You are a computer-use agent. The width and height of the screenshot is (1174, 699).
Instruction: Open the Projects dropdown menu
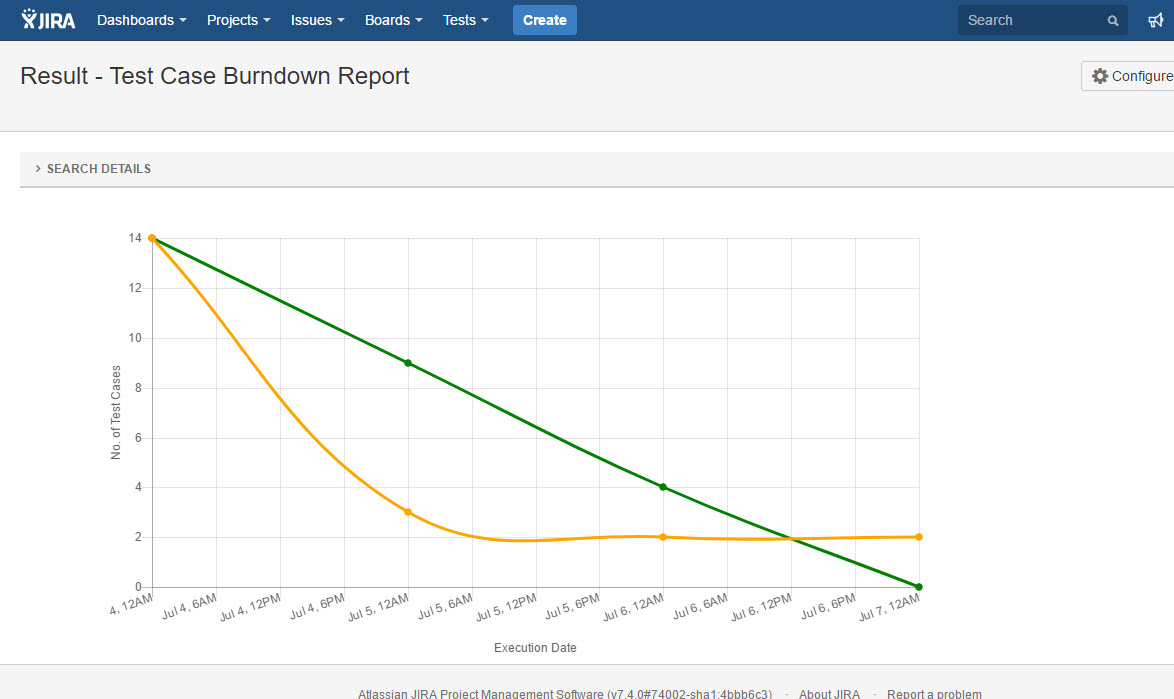[x=238, y=20]
